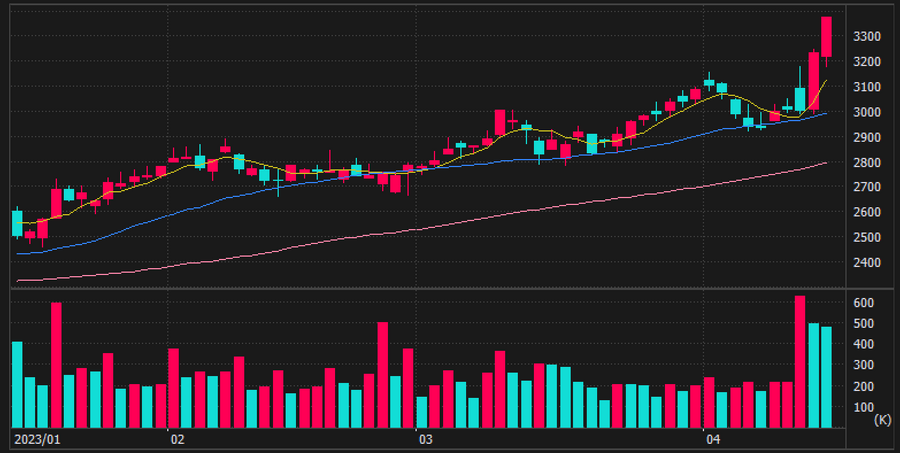
Task: Select the 3000 price axis label
Action: point(867,112)
